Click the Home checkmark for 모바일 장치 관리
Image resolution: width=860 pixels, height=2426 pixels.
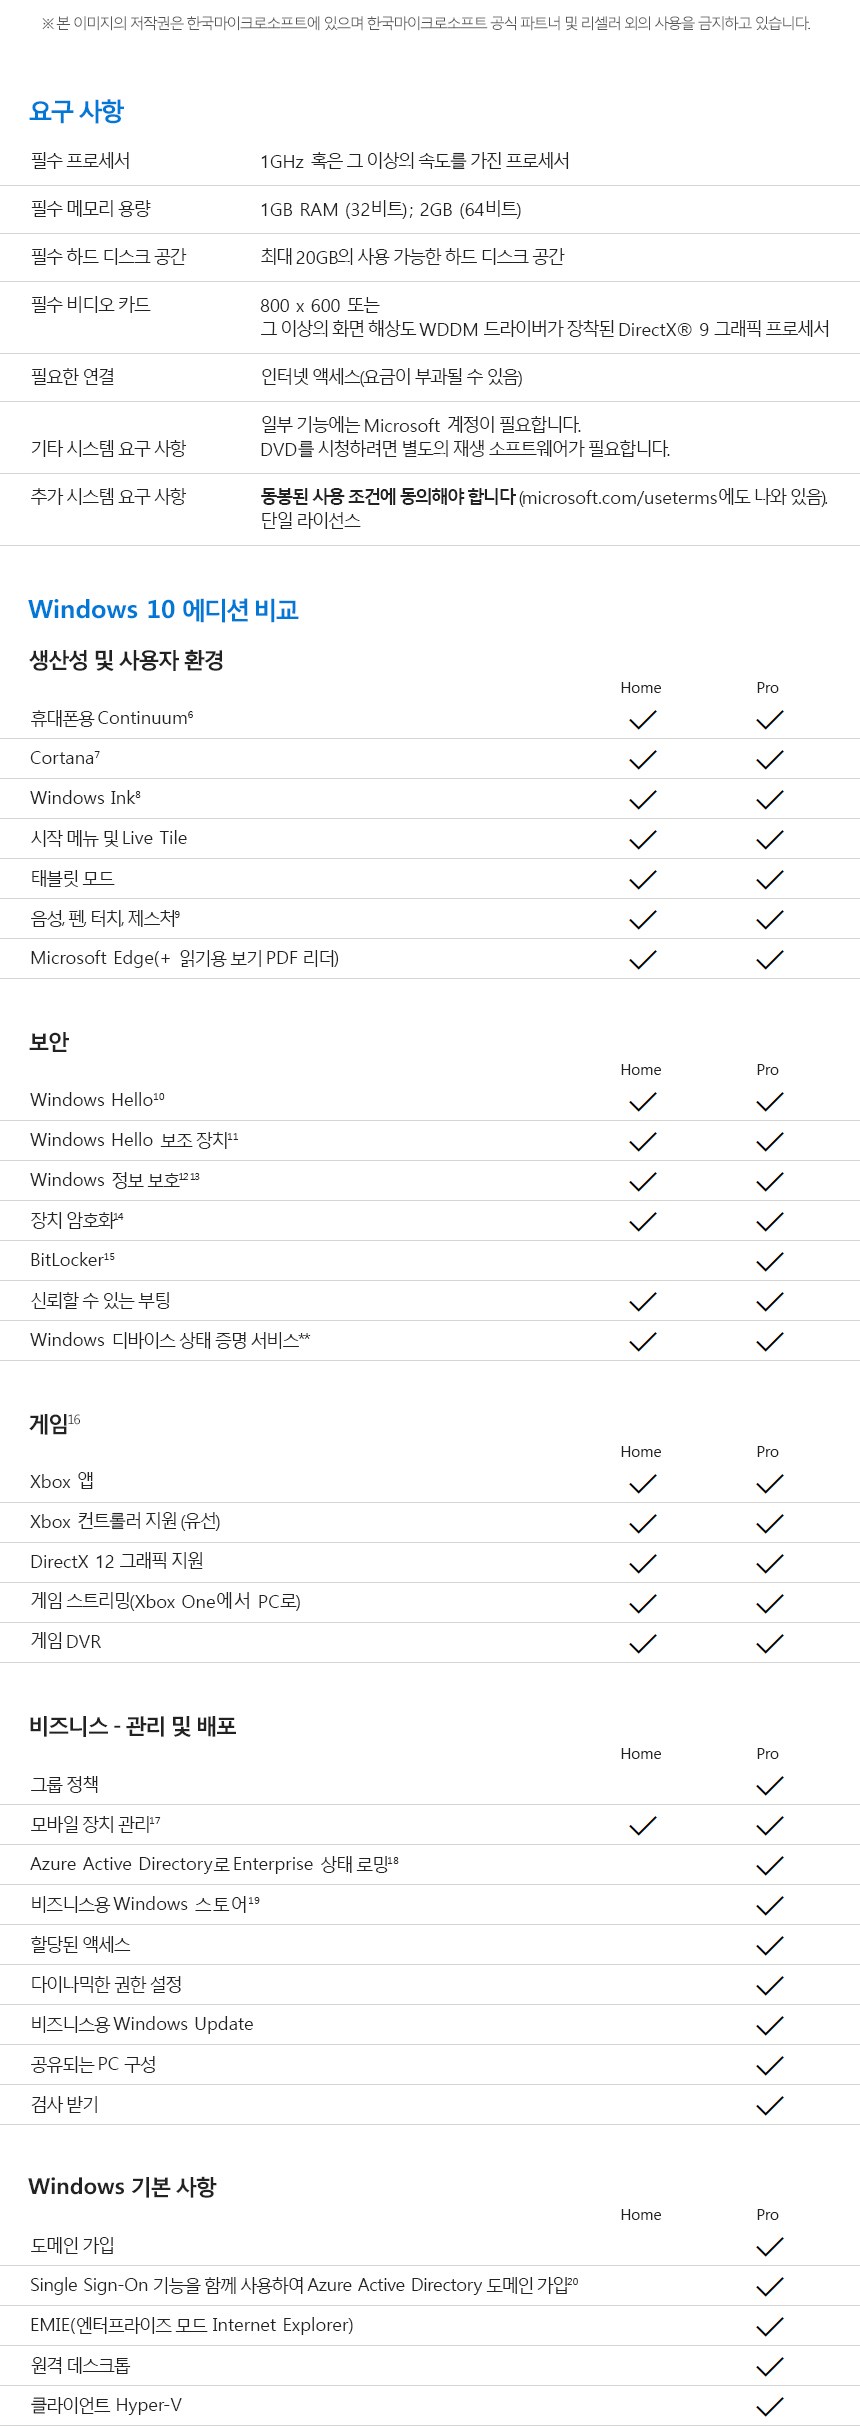pos(642,1825)
